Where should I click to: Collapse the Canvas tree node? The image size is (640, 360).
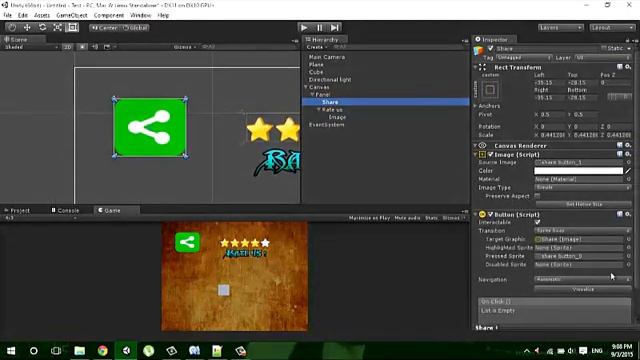pos(306,87)
